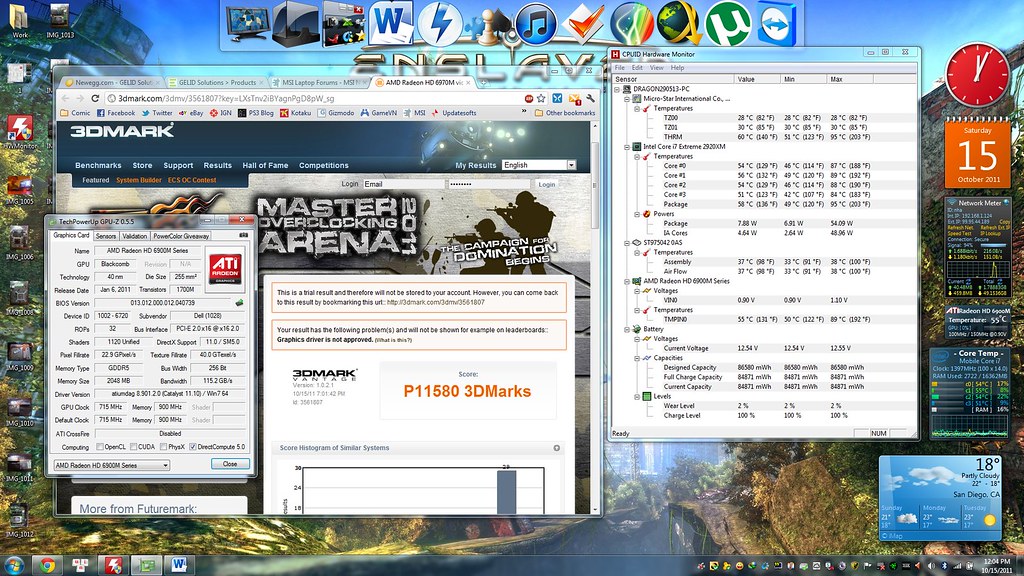Open the File menu in Hardware Monitor

(x=619, y=67)
